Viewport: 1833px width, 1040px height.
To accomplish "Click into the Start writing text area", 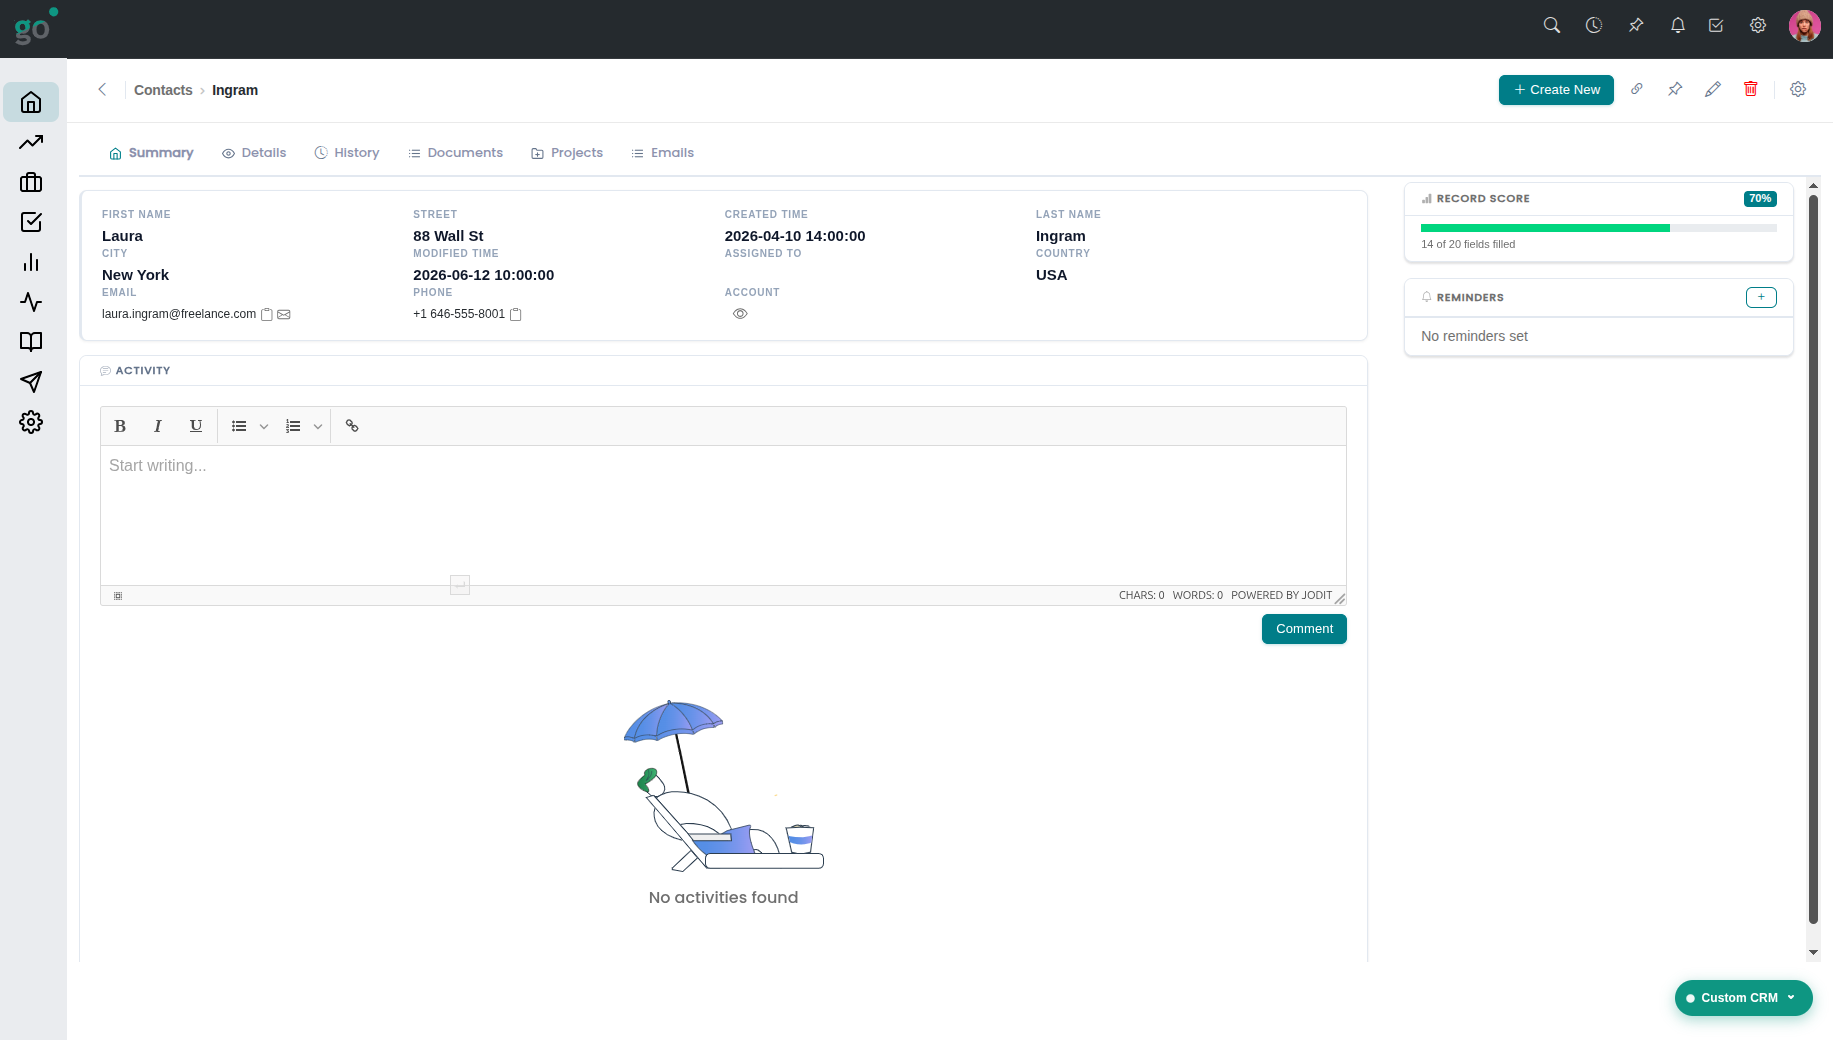I will (x=723, y=515).
